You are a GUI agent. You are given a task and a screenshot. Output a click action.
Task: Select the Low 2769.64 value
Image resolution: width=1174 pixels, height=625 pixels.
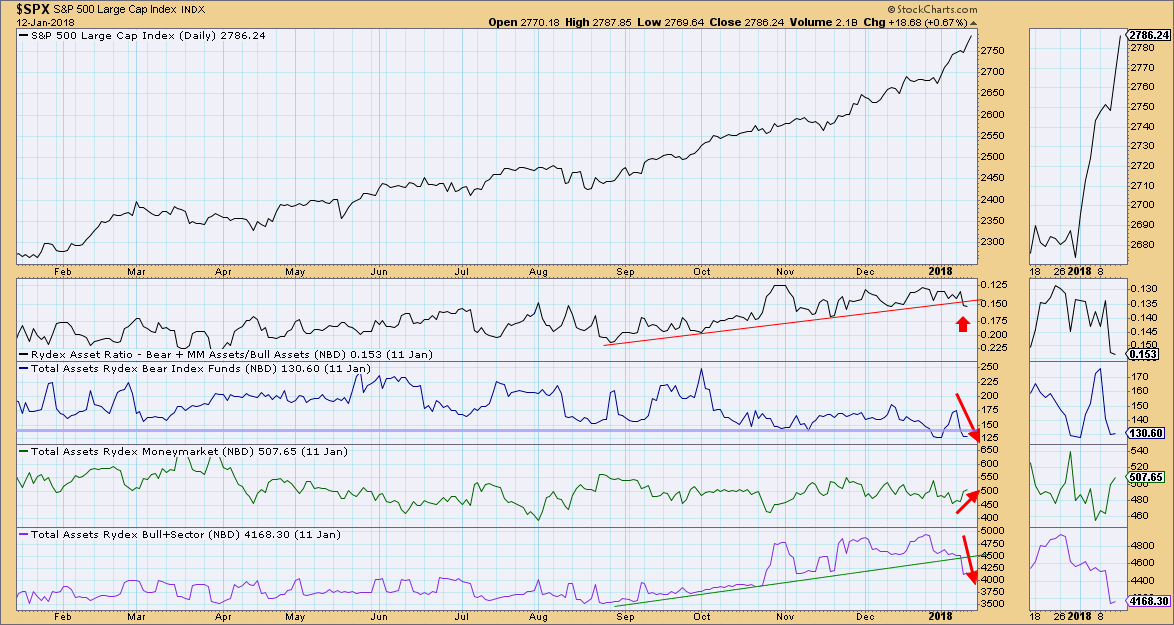coord(669,22)
